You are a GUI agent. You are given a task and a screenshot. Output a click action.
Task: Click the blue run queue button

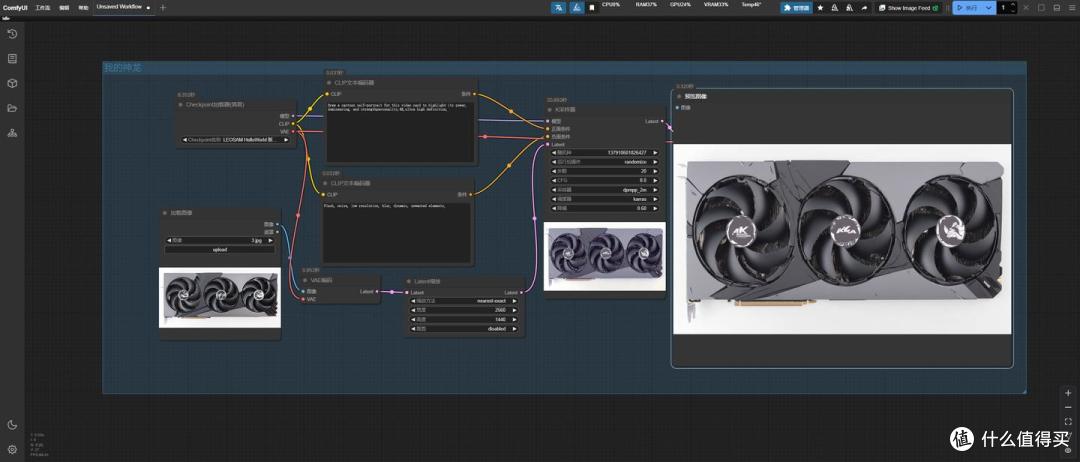(968, 8)
